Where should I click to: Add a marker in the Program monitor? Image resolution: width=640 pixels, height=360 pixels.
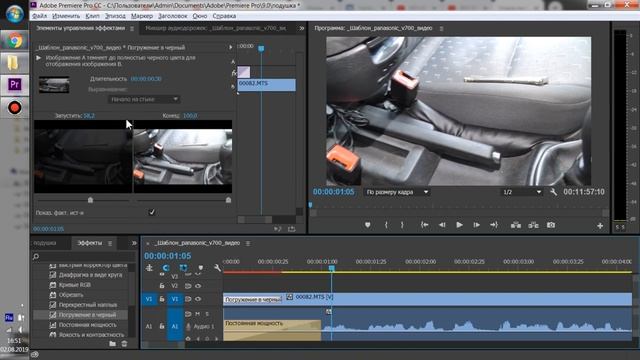coord(368,225)
